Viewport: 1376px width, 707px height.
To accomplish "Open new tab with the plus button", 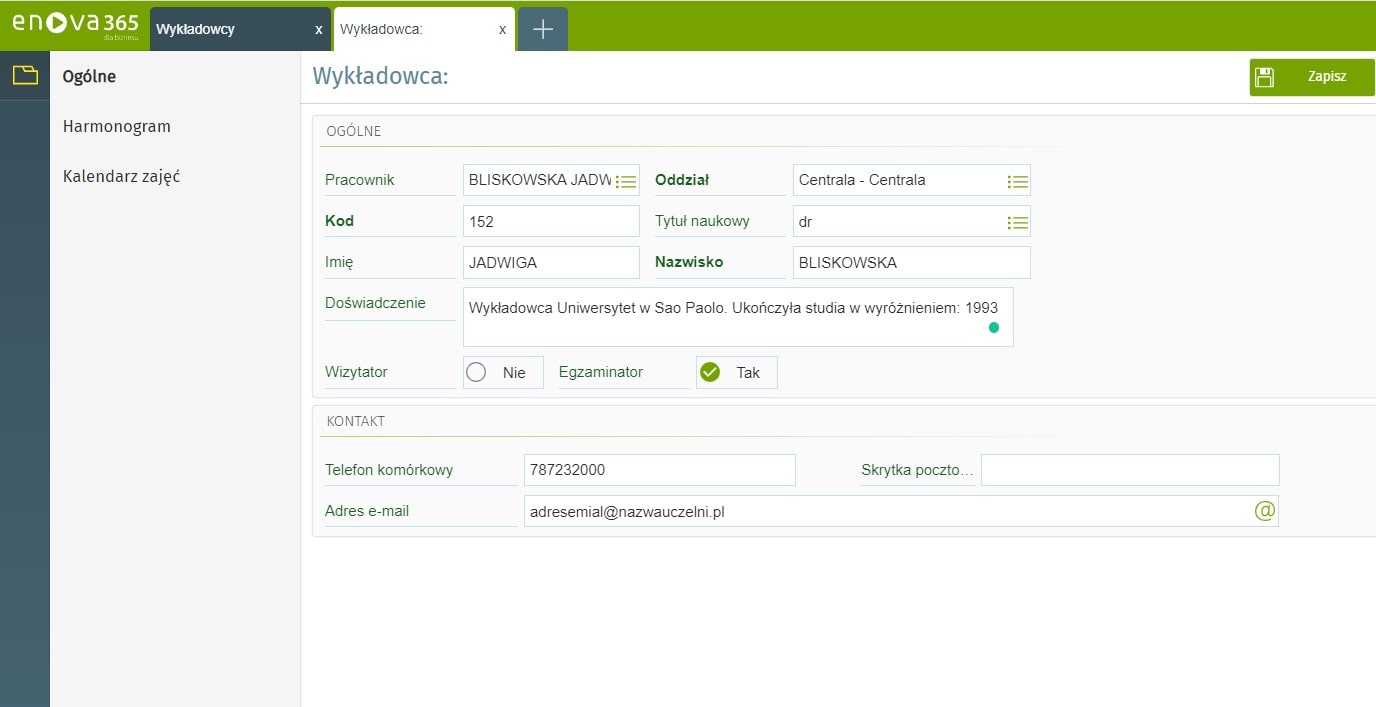I will click(542, 28).
